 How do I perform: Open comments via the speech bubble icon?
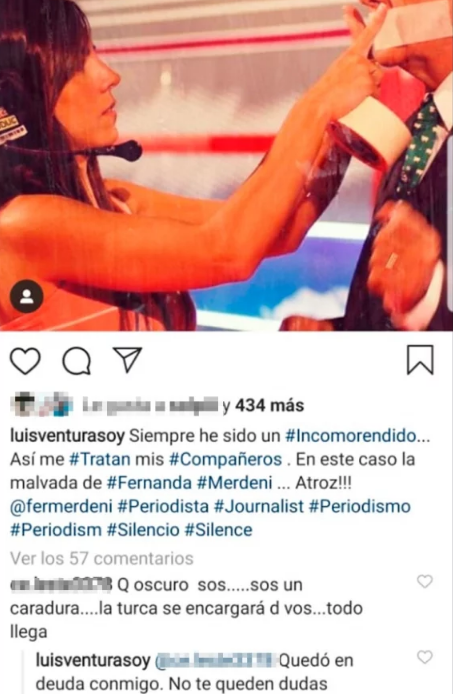(x=77, y=361)
